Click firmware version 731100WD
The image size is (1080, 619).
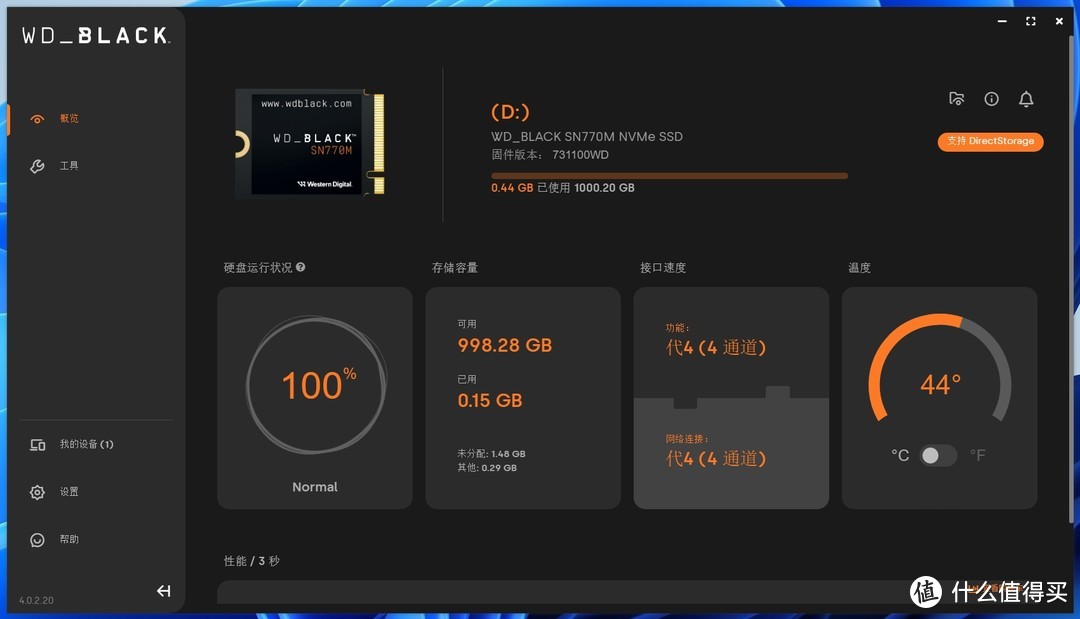coord(550,154)
